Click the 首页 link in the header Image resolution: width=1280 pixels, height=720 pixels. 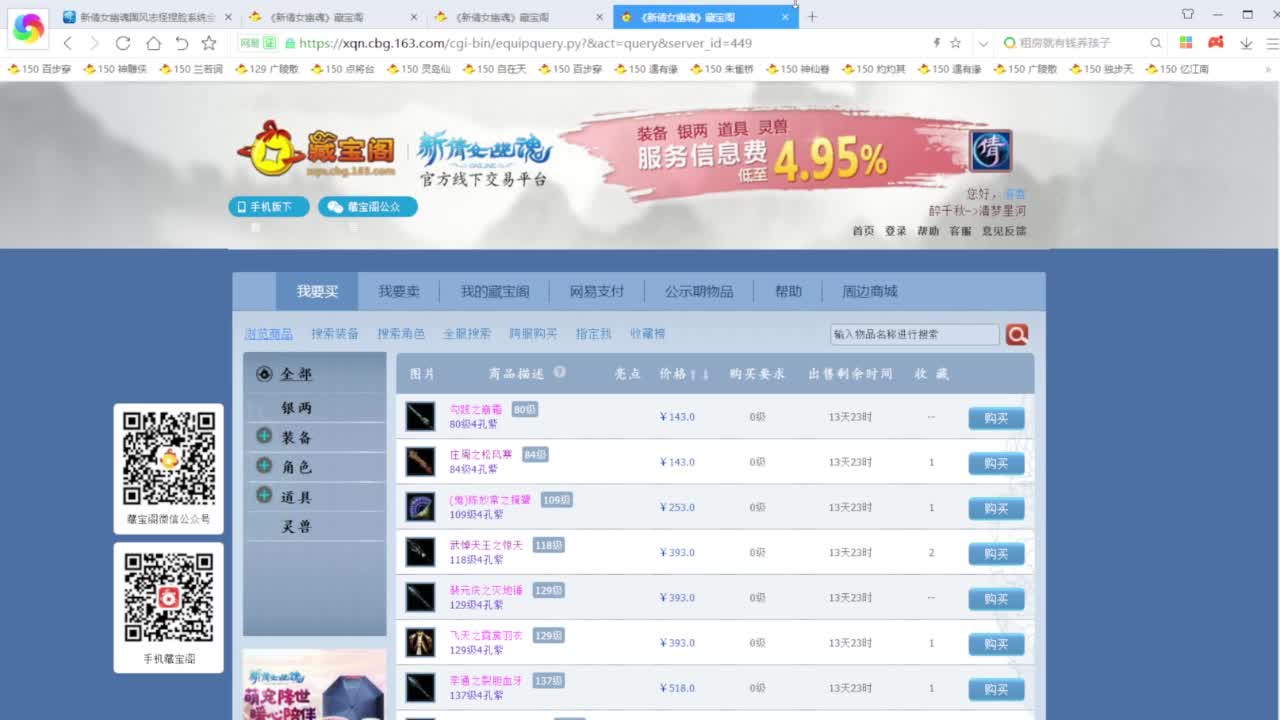[x=863, y=231]
